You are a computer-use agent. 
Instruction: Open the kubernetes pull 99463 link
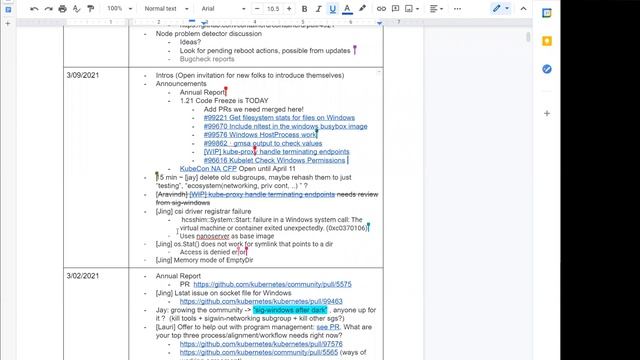coord(261,301)
